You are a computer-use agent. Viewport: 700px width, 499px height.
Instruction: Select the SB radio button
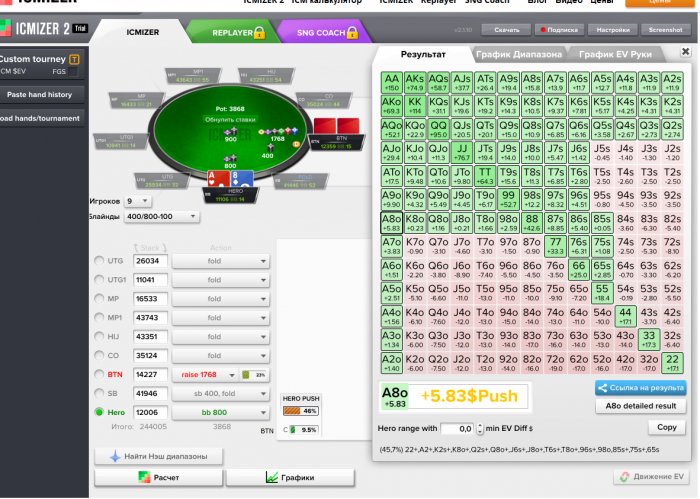pos(99,393)
